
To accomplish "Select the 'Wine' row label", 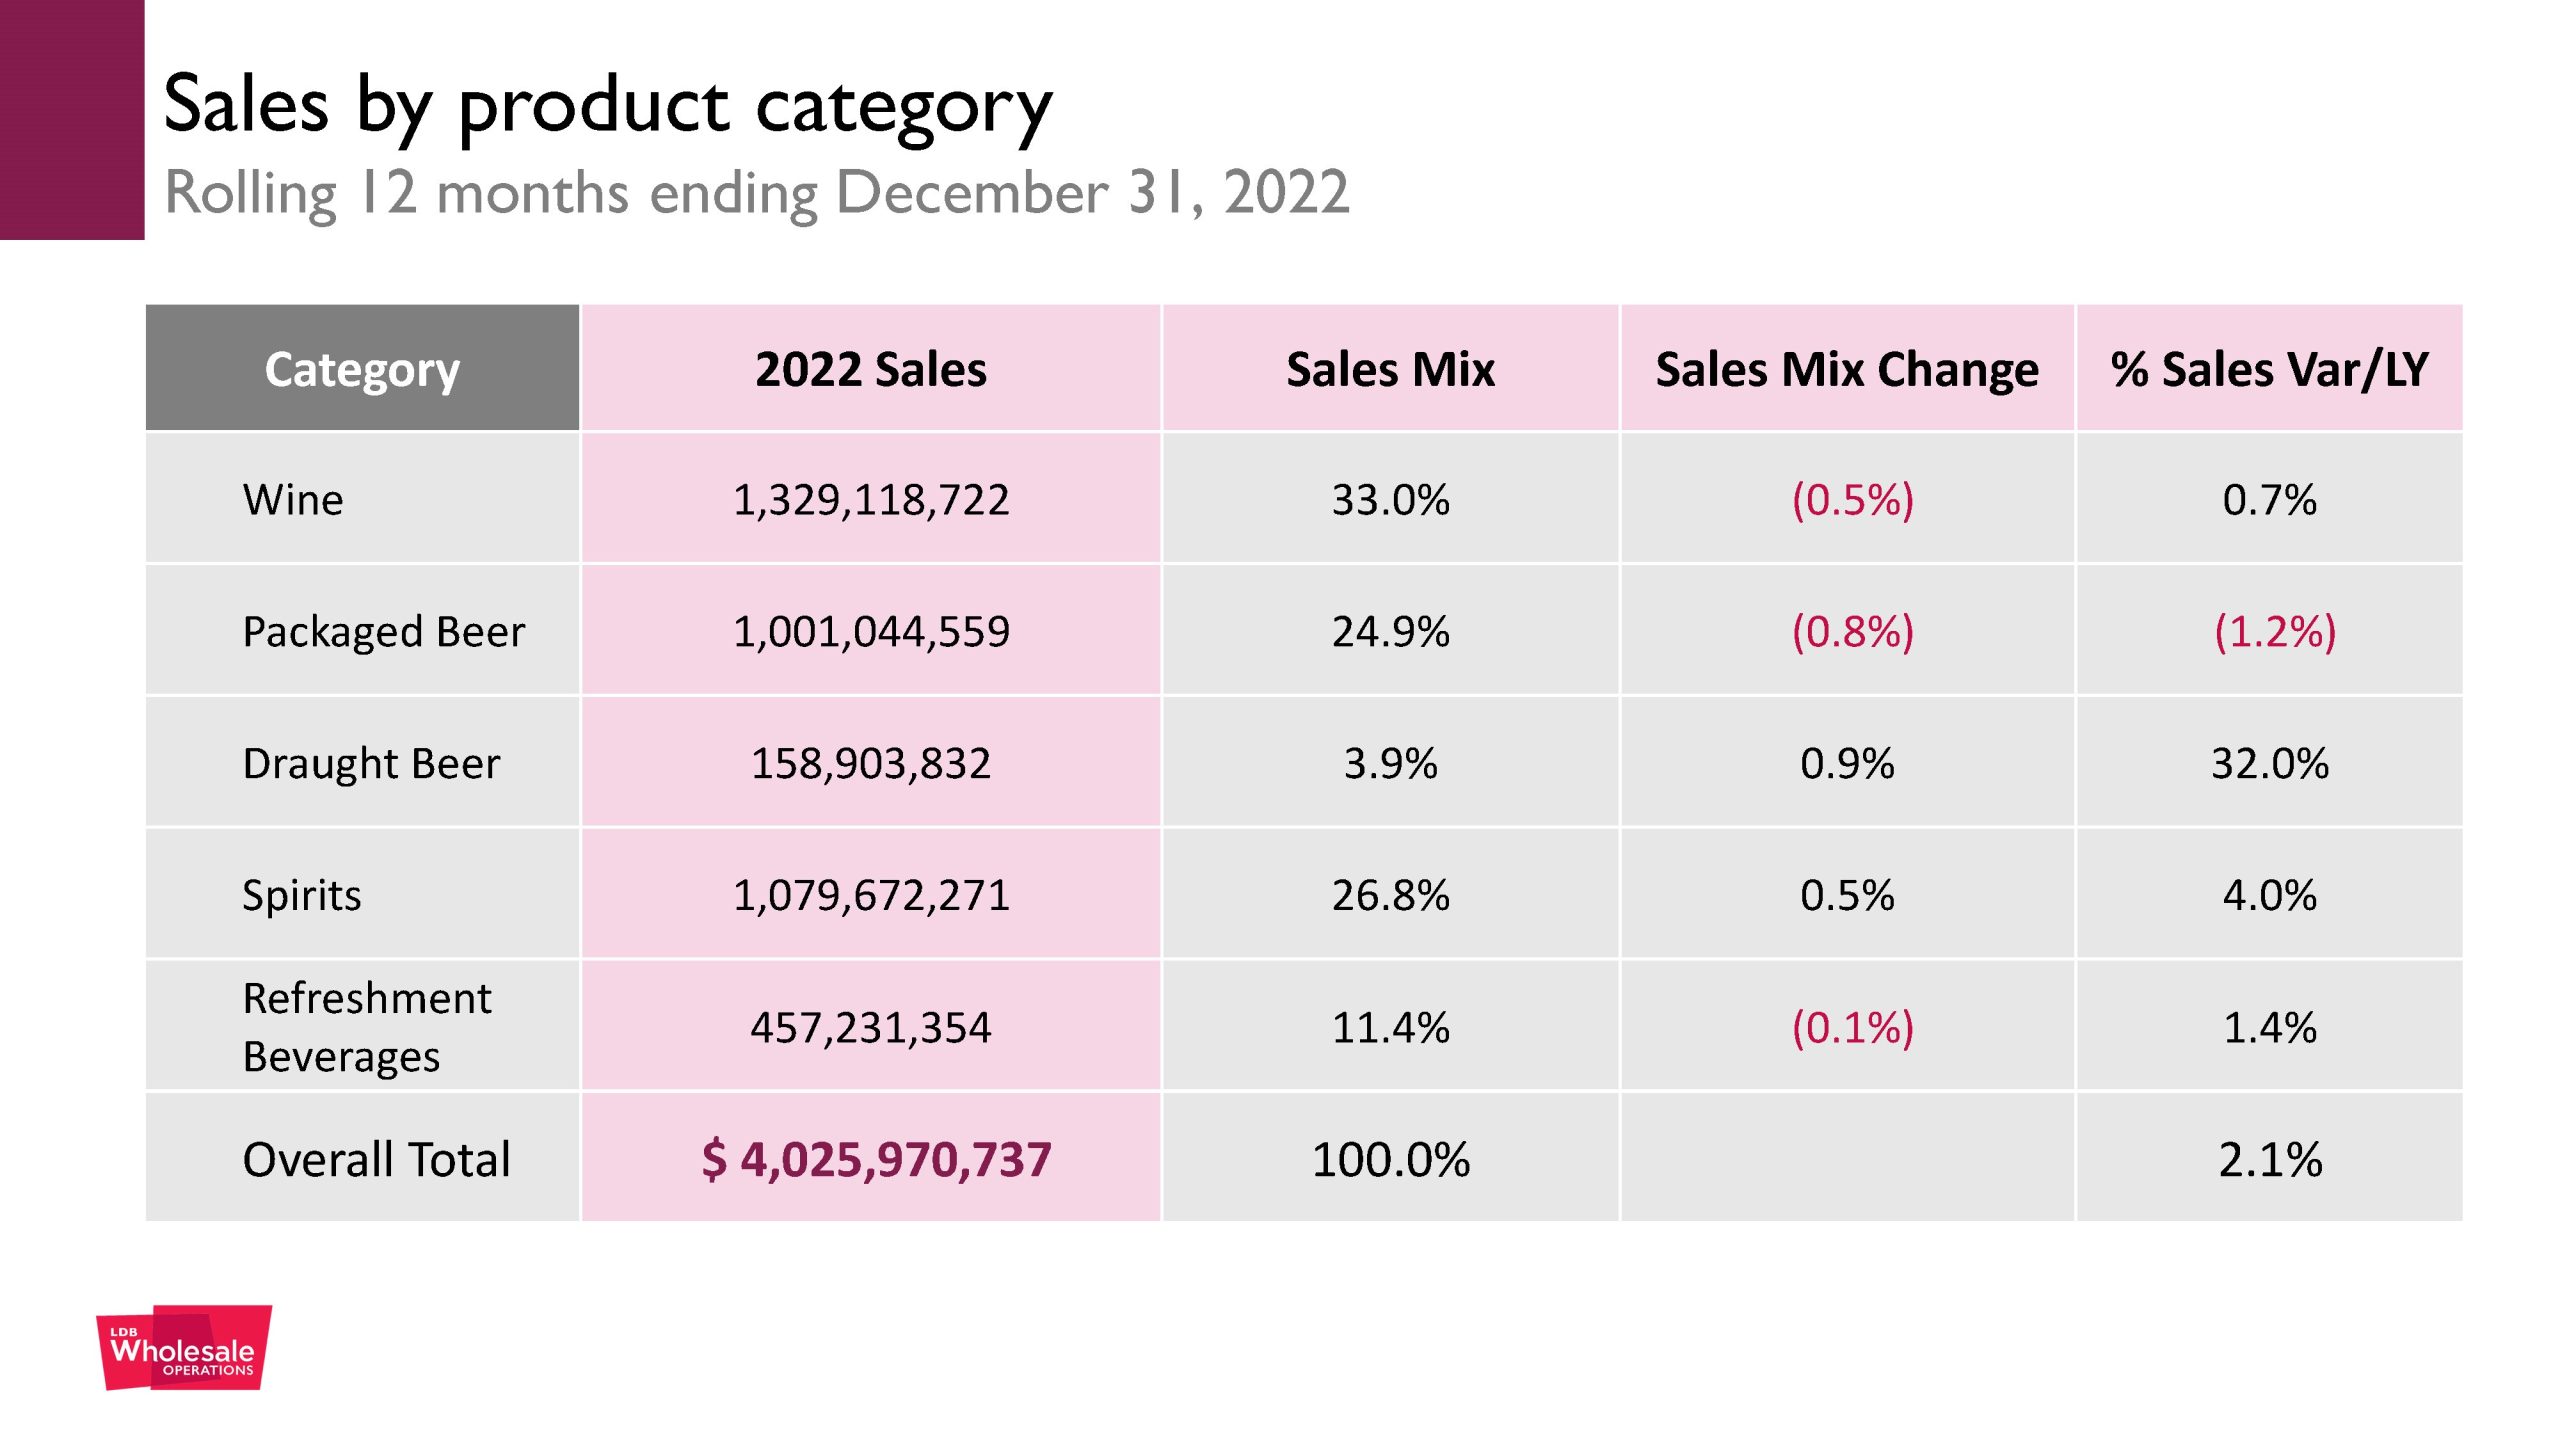I will [293, 499].
